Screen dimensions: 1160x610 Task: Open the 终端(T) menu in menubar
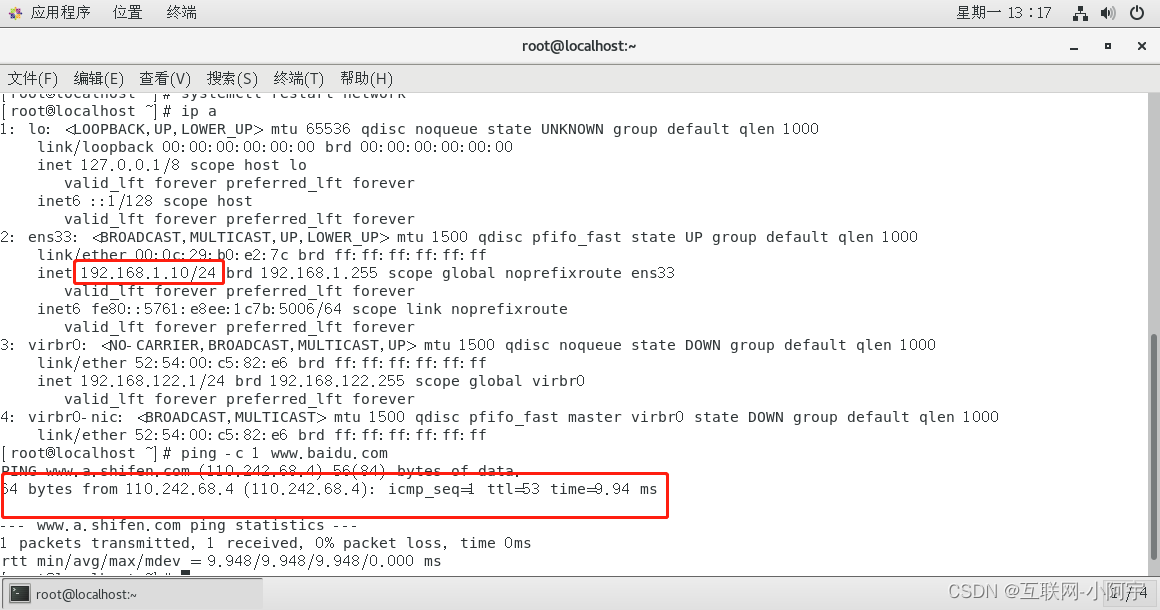[298, 78]
